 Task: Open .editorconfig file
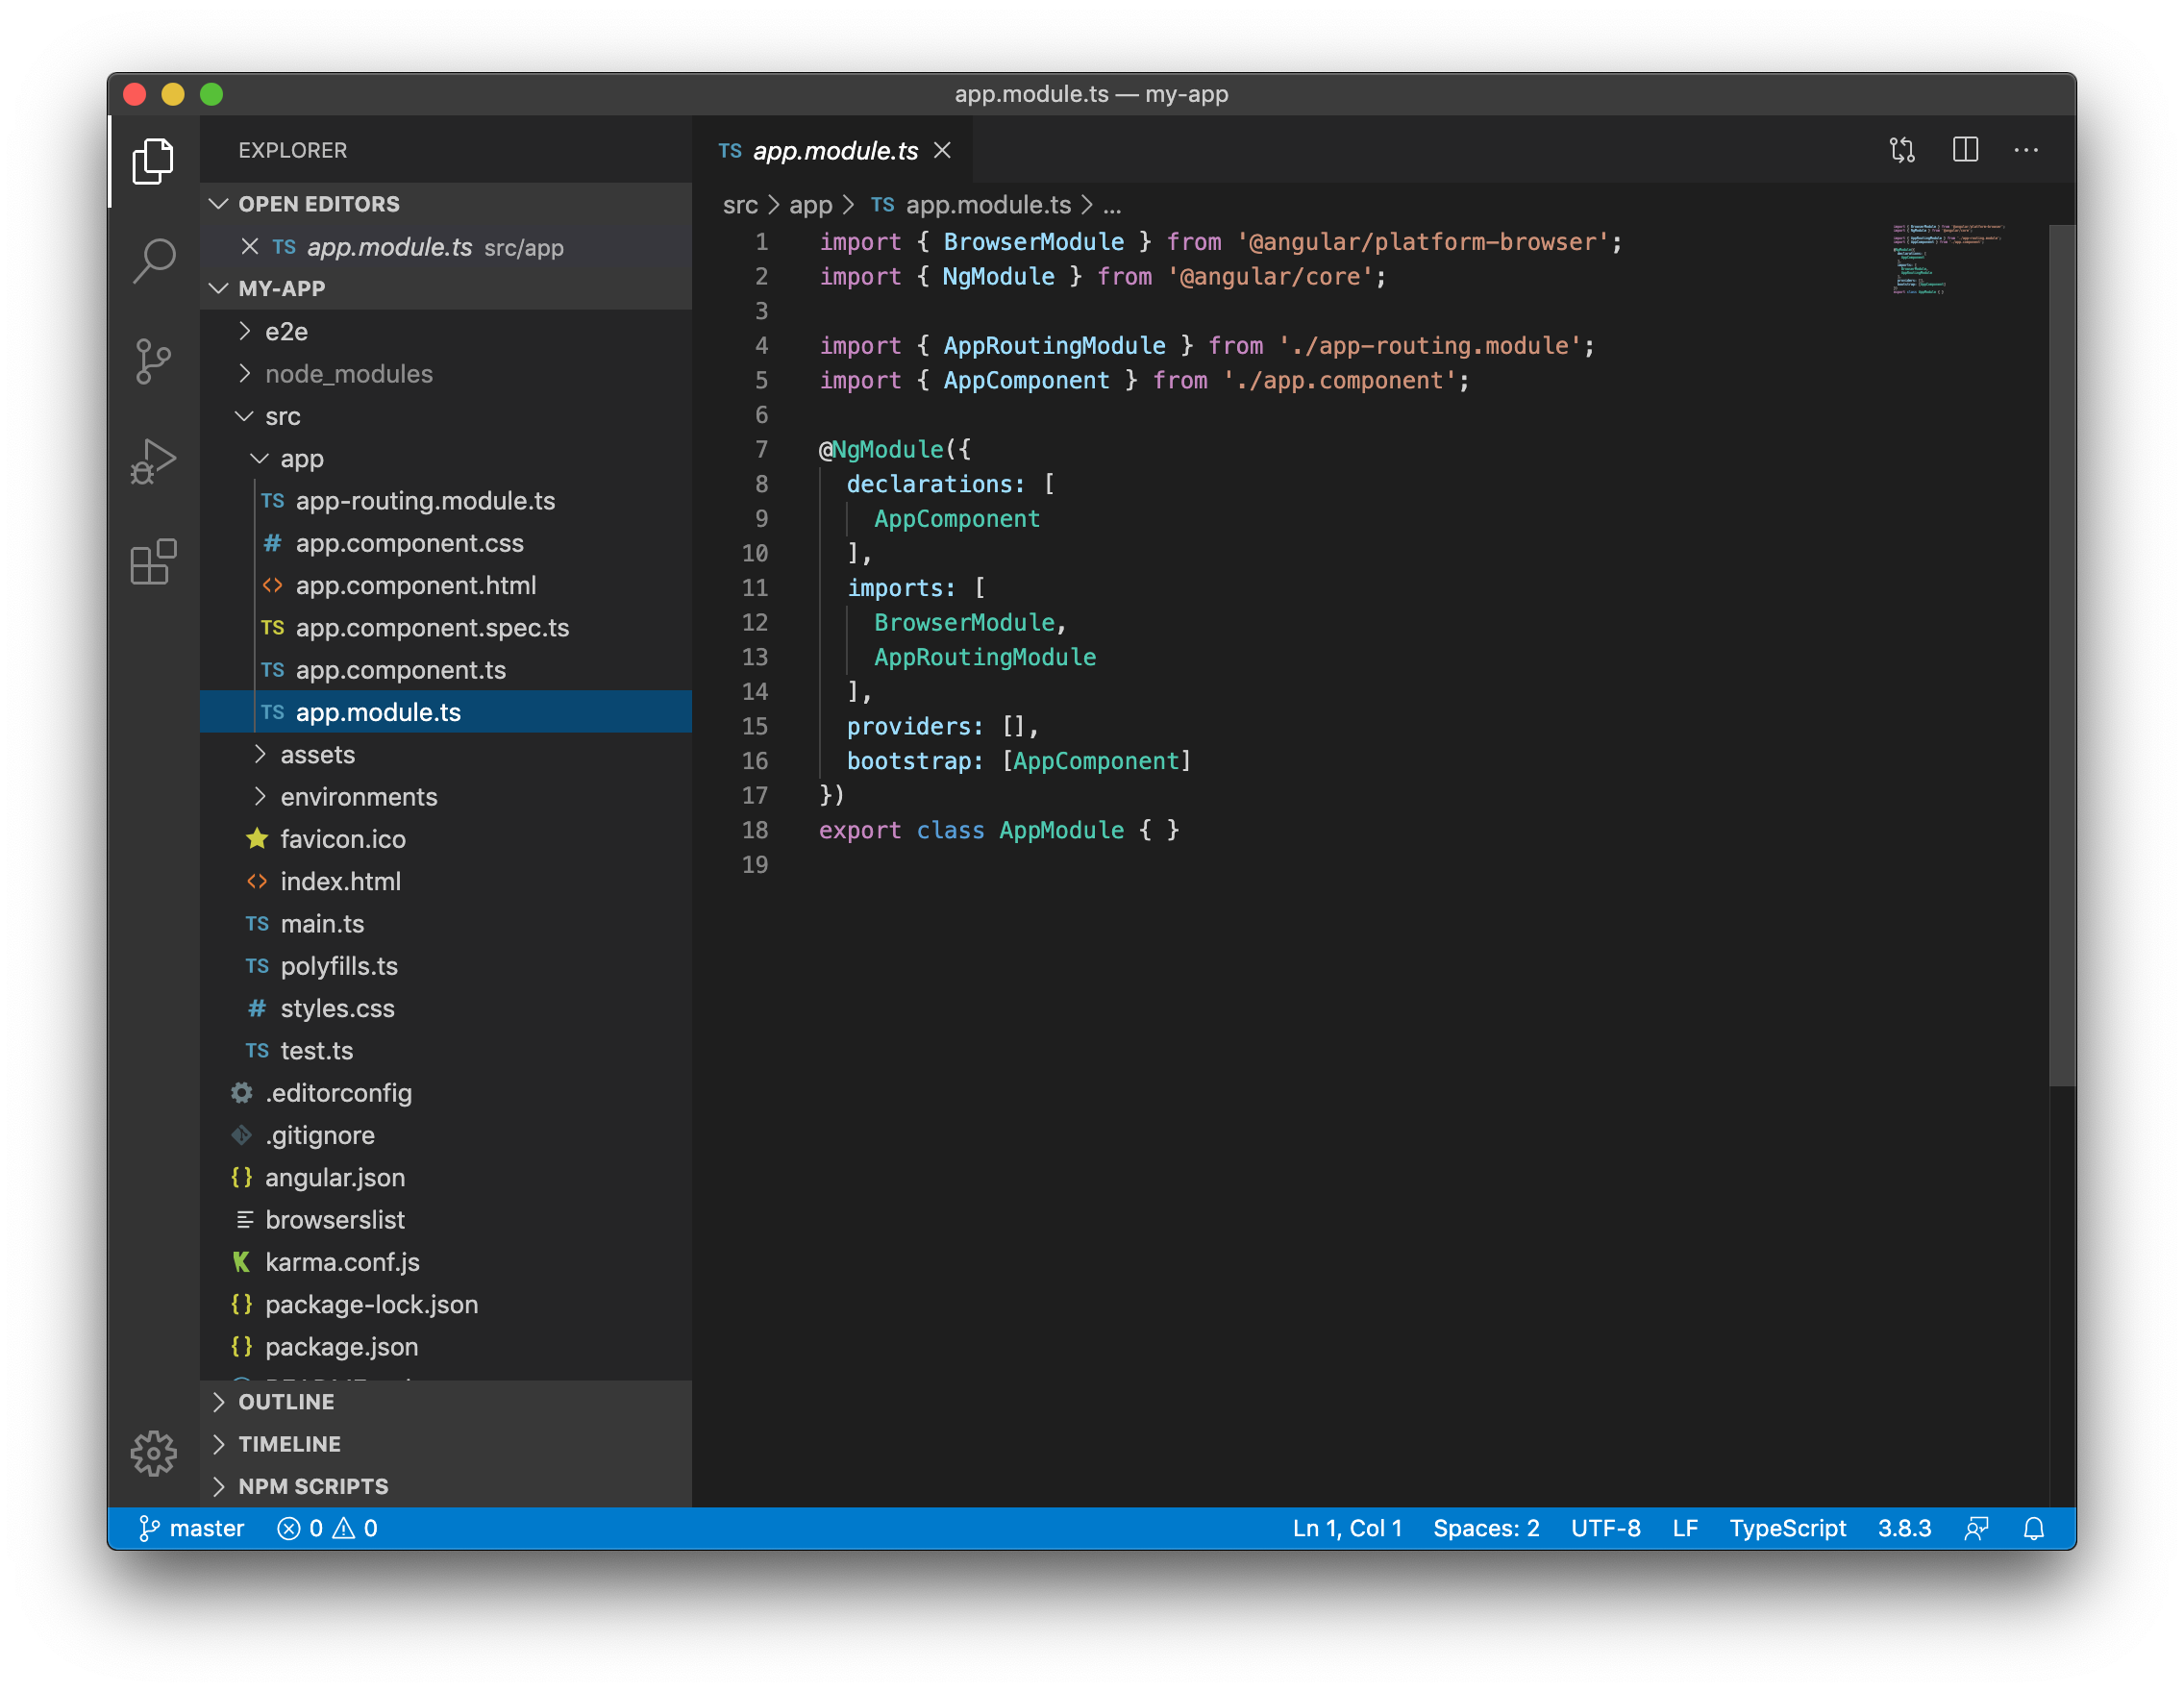click(446, 1092)
